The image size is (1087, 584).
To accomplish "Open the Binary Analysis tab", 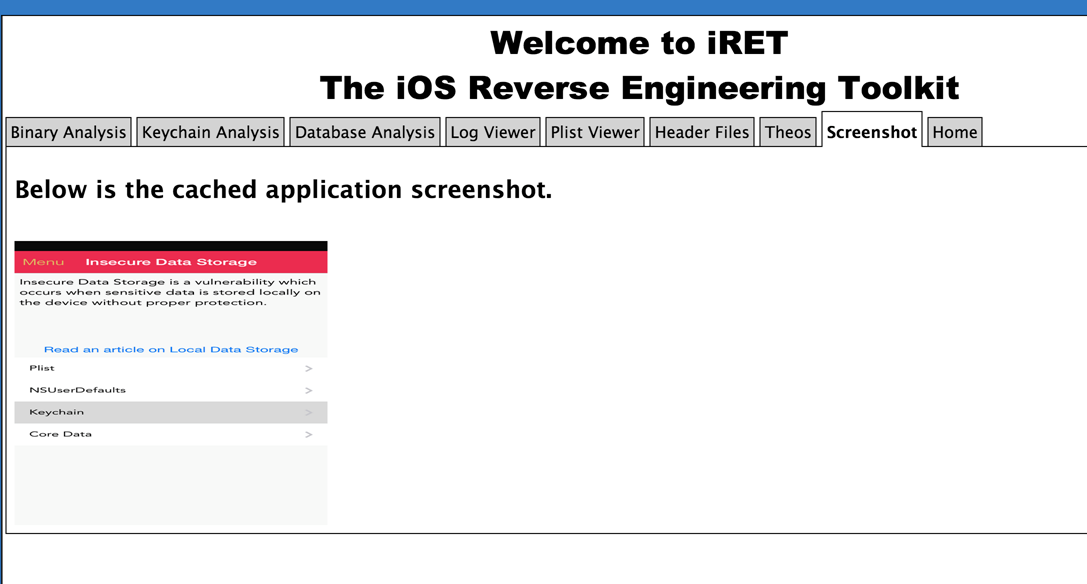I will pyautogui.click(x=68, y=132).
